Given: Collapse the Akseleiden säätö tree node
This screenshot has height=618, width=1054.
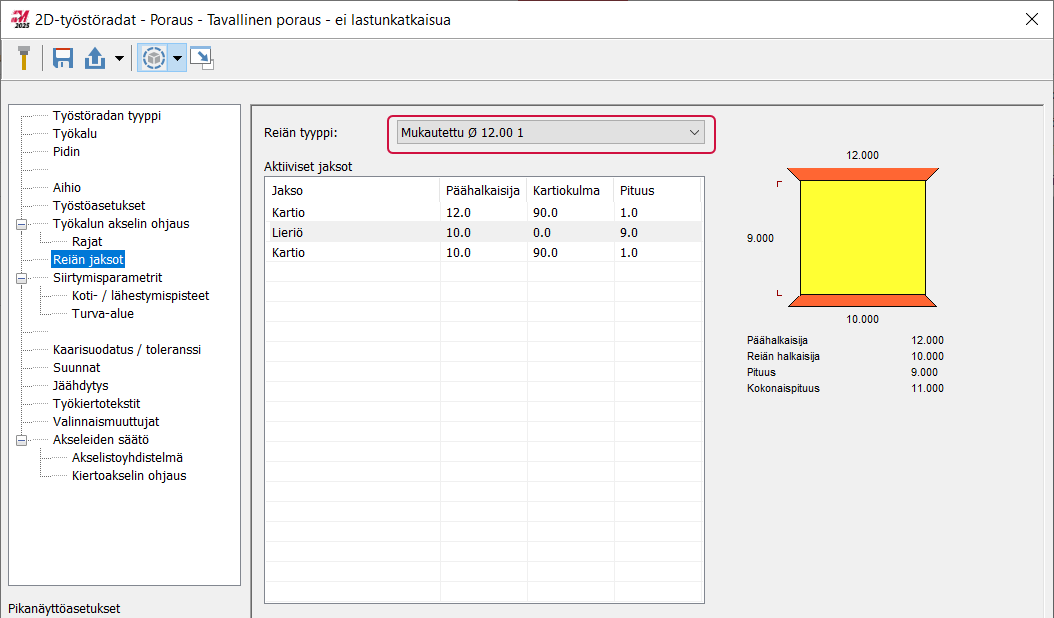Looking at the screenshot, I should (22, 440).
